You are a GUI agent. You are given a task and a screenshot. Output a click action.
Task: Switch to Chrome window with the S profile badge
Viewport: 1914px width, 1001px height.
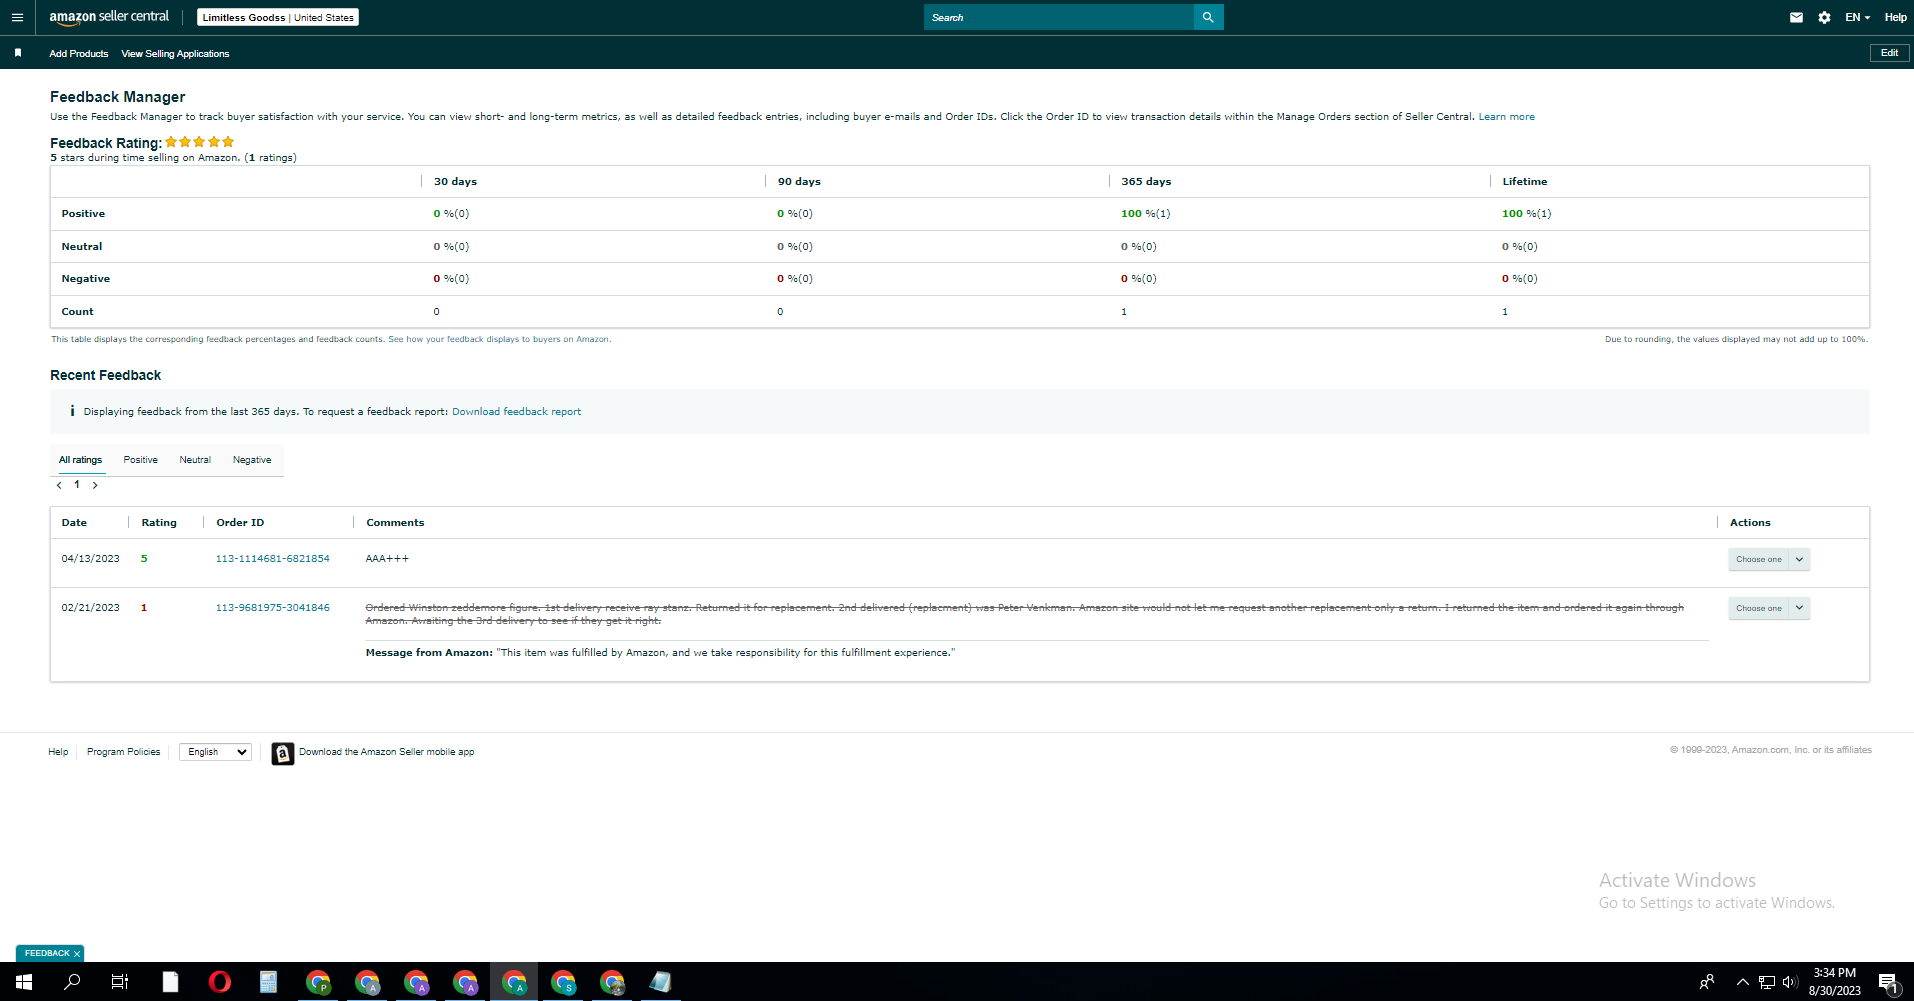coord(563,982)
